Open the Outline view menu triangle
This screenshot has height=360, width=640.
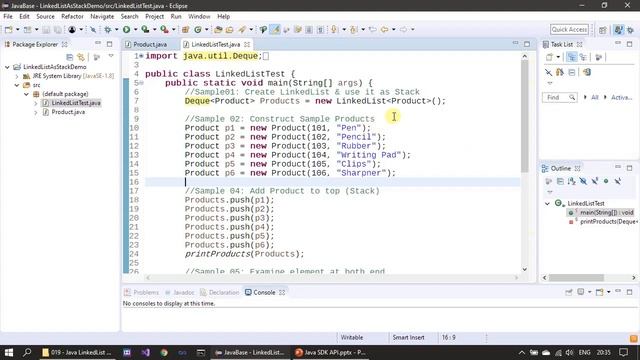(550, 192)
